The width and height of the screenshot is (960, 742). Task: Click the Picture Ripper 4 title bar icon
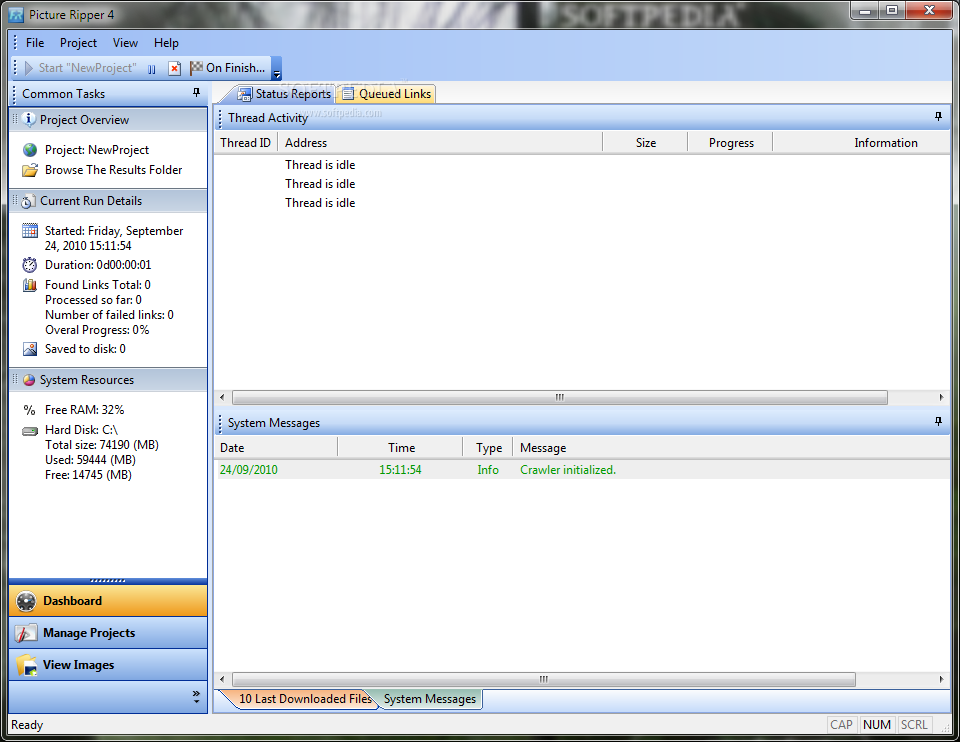tap(17, 15)
